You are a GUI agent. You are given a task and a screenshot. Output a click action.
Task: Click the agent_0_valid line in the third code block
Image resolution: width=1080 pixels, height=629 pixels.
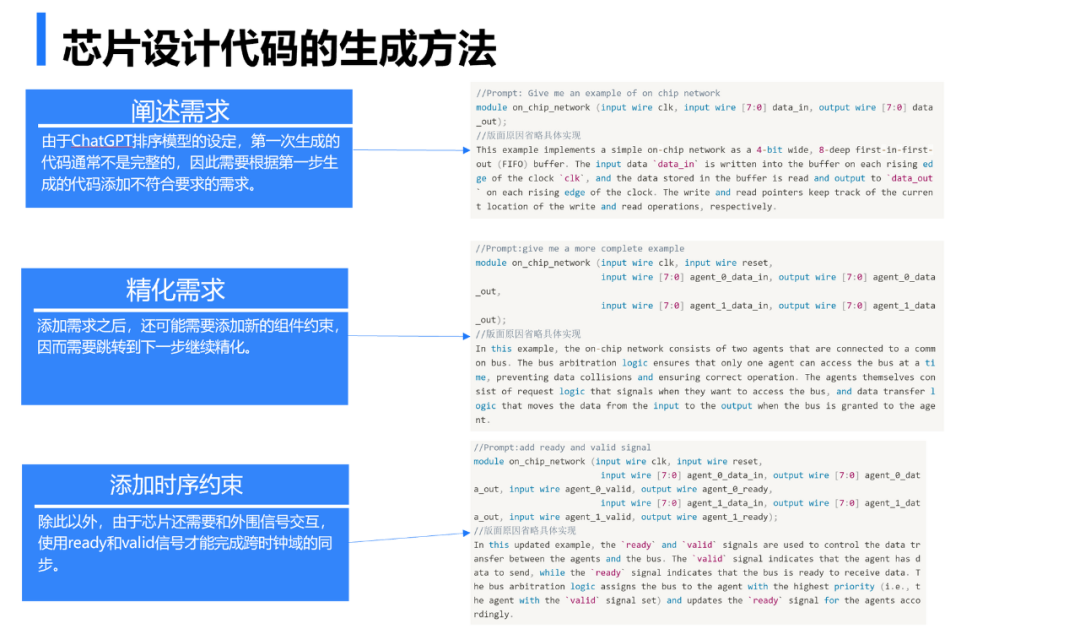click(622, 489)
